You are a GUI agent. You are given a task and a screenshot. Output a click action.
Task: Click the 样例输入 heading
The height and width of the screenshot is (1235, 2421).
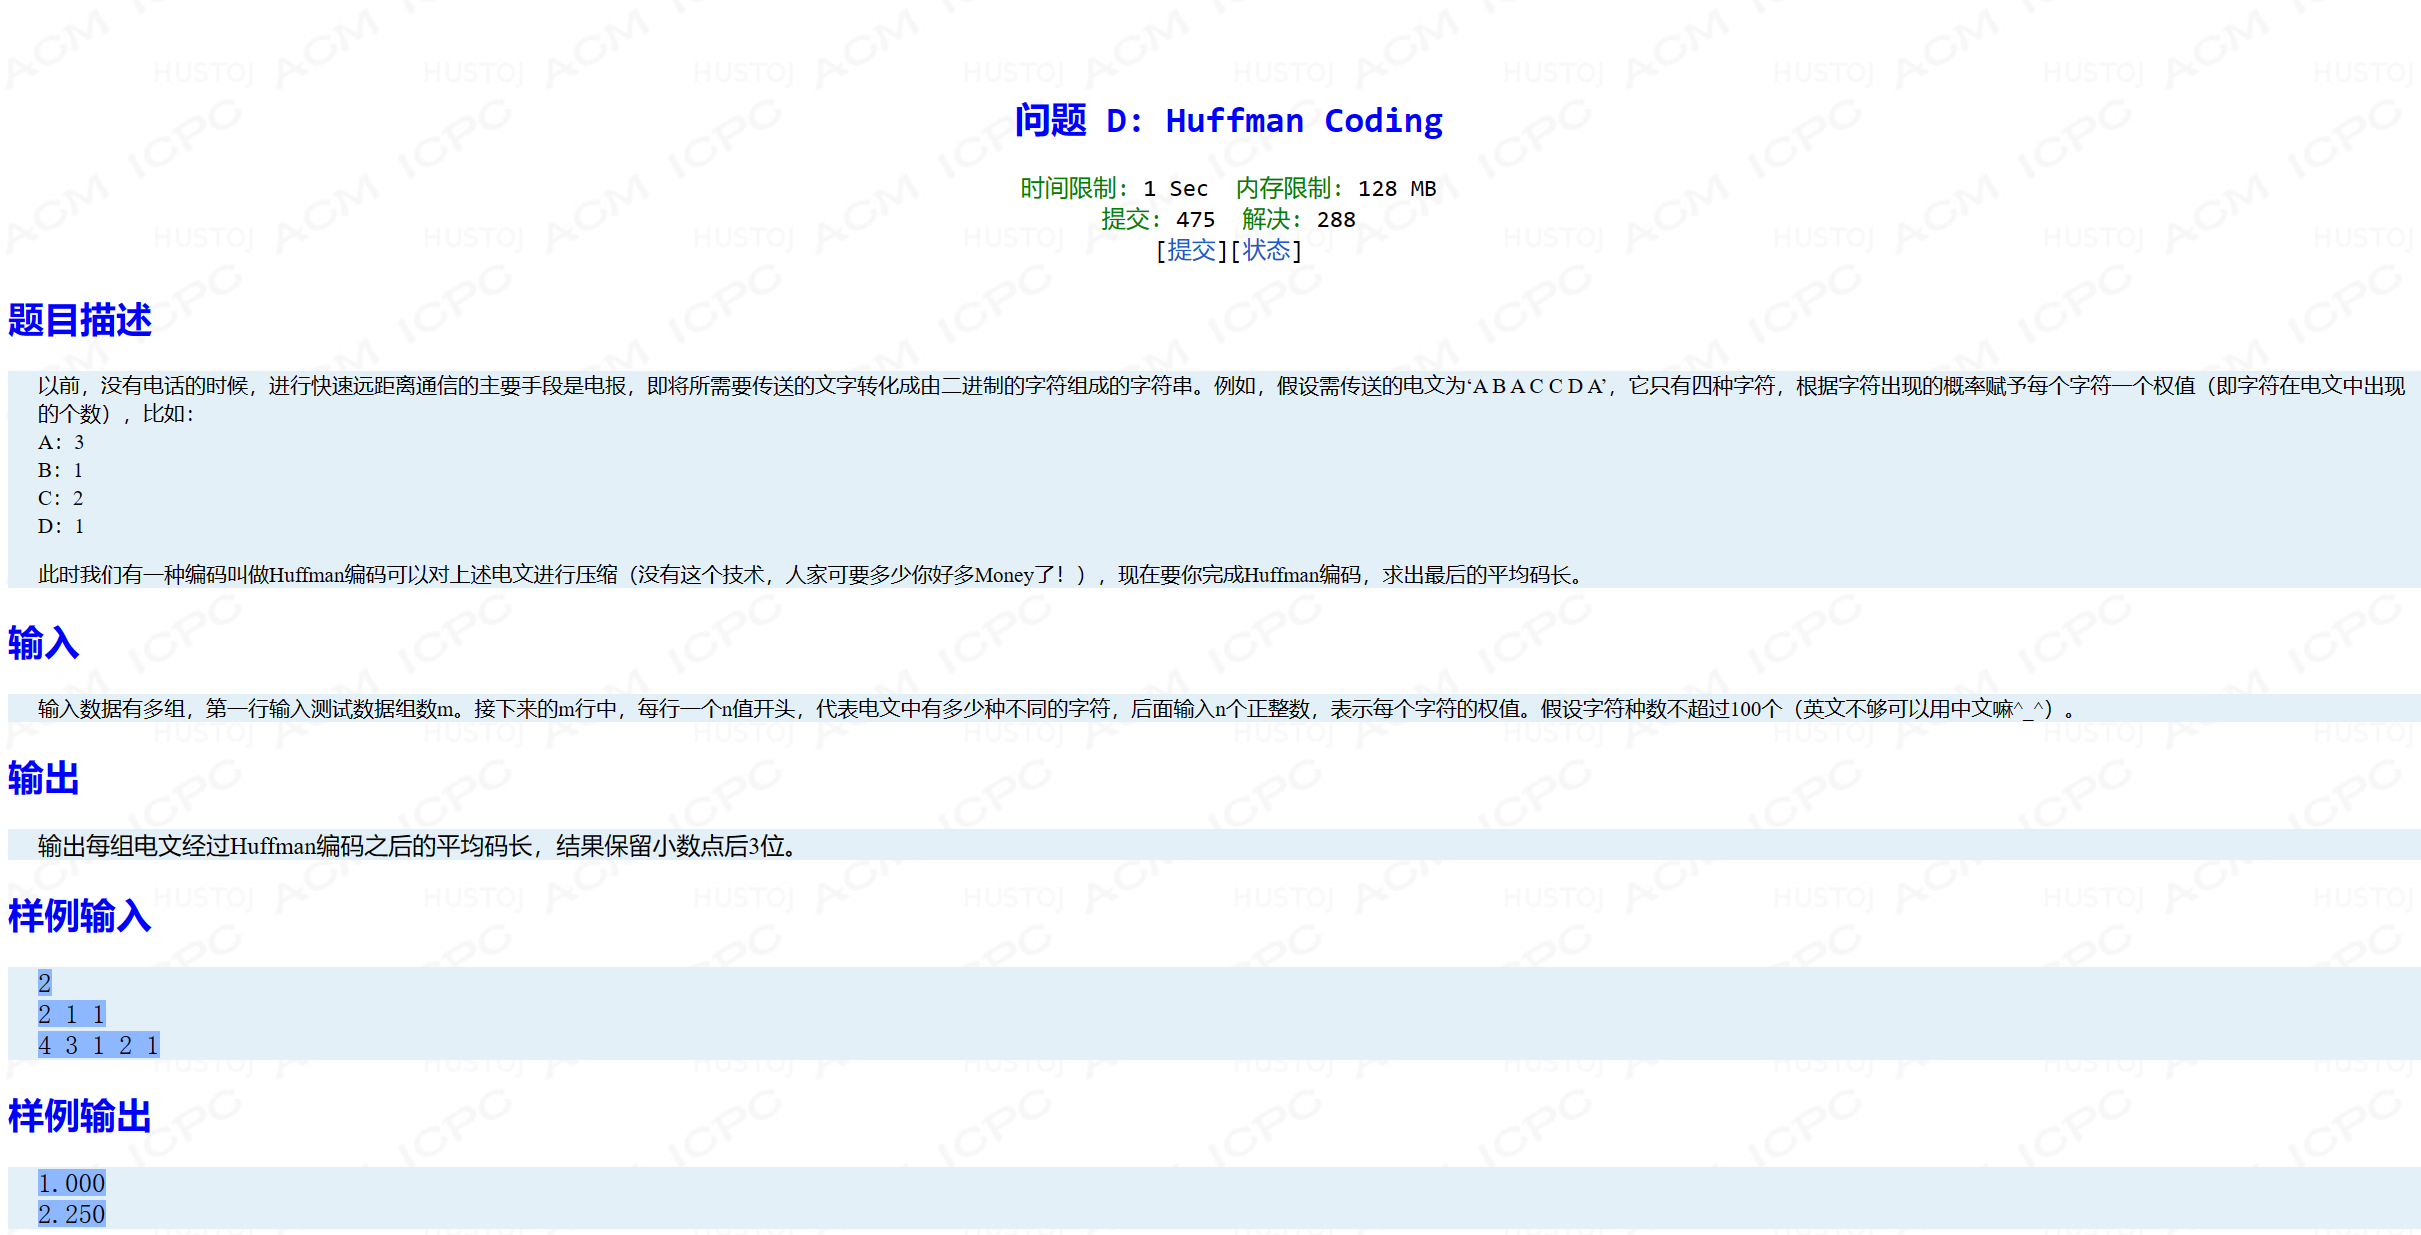click(80, 916)
